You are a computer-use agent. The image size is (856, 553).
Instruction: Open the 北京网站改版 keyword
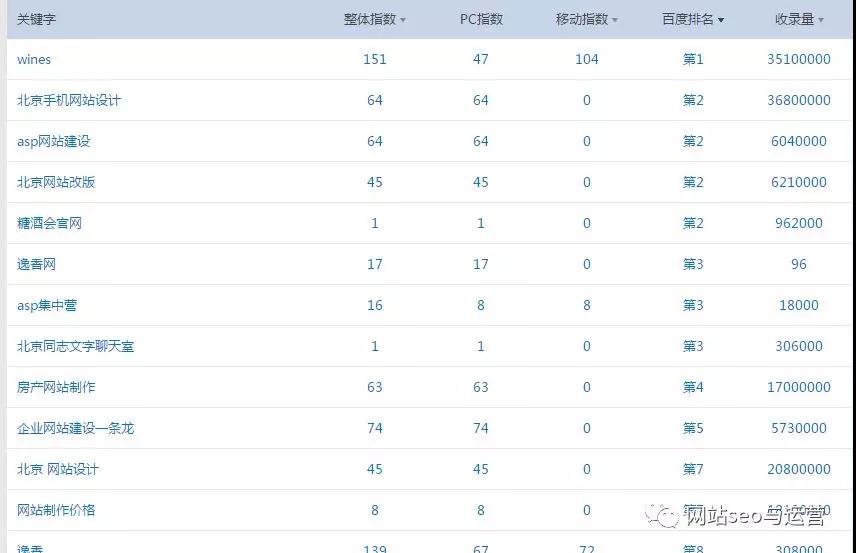[56, 182]
